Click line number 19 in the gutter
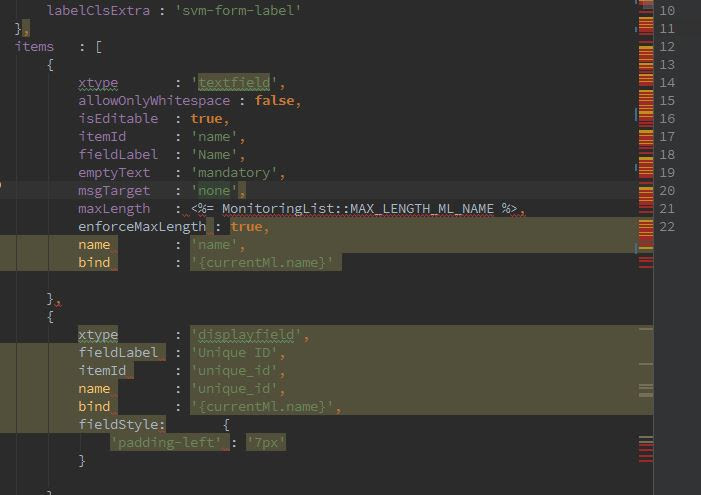 (x=667, y=173)
